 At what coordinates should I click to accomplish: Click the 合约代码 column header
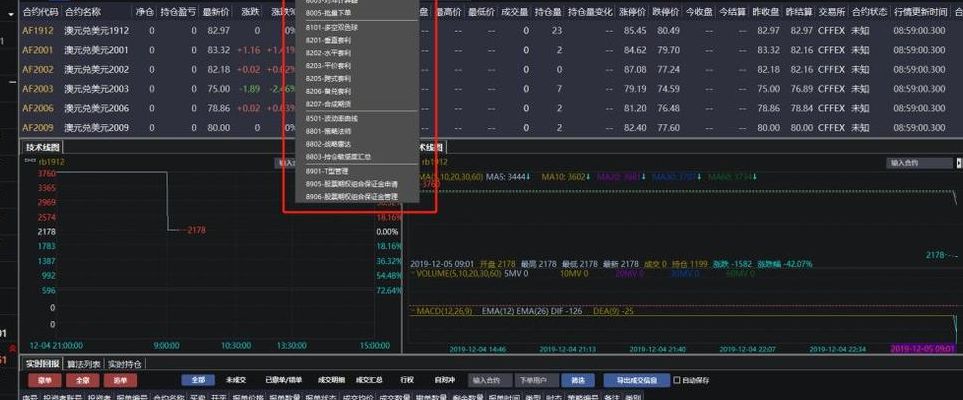click(41, 12)
